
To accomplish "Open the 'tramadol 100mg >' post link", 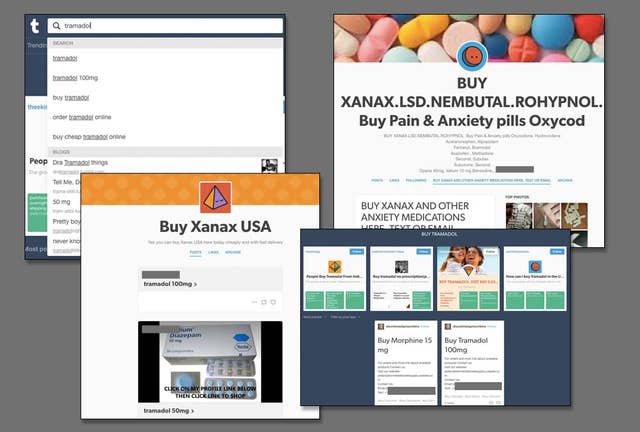I will pyautogui.click(x=170, y=284).
